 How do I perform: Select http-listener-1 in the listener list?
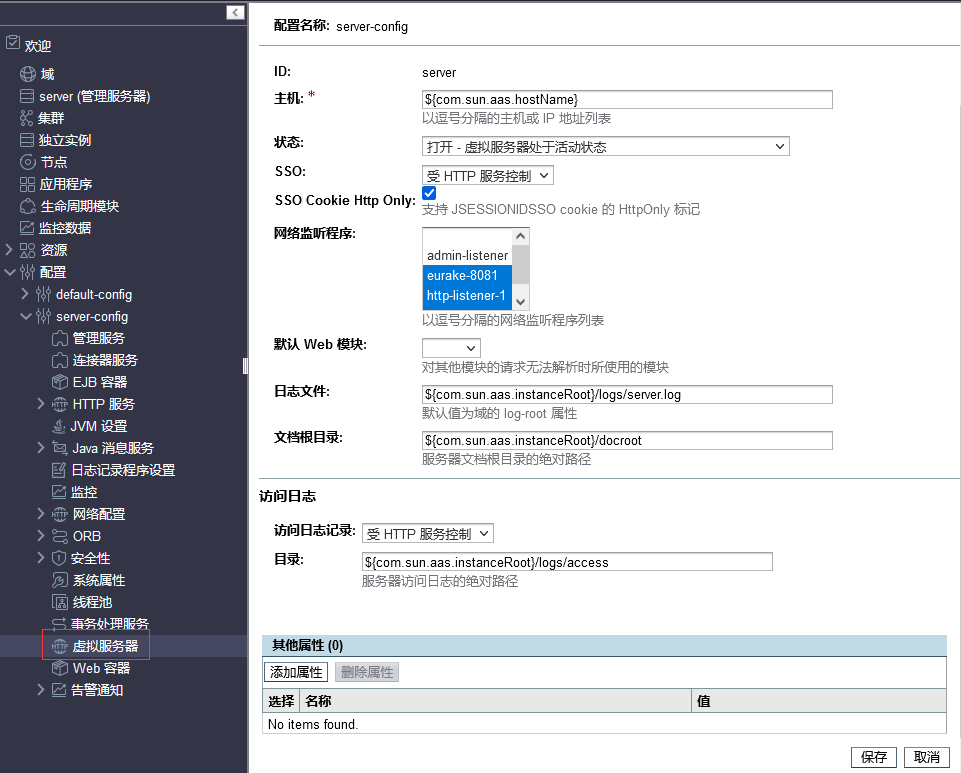(467, 295)
